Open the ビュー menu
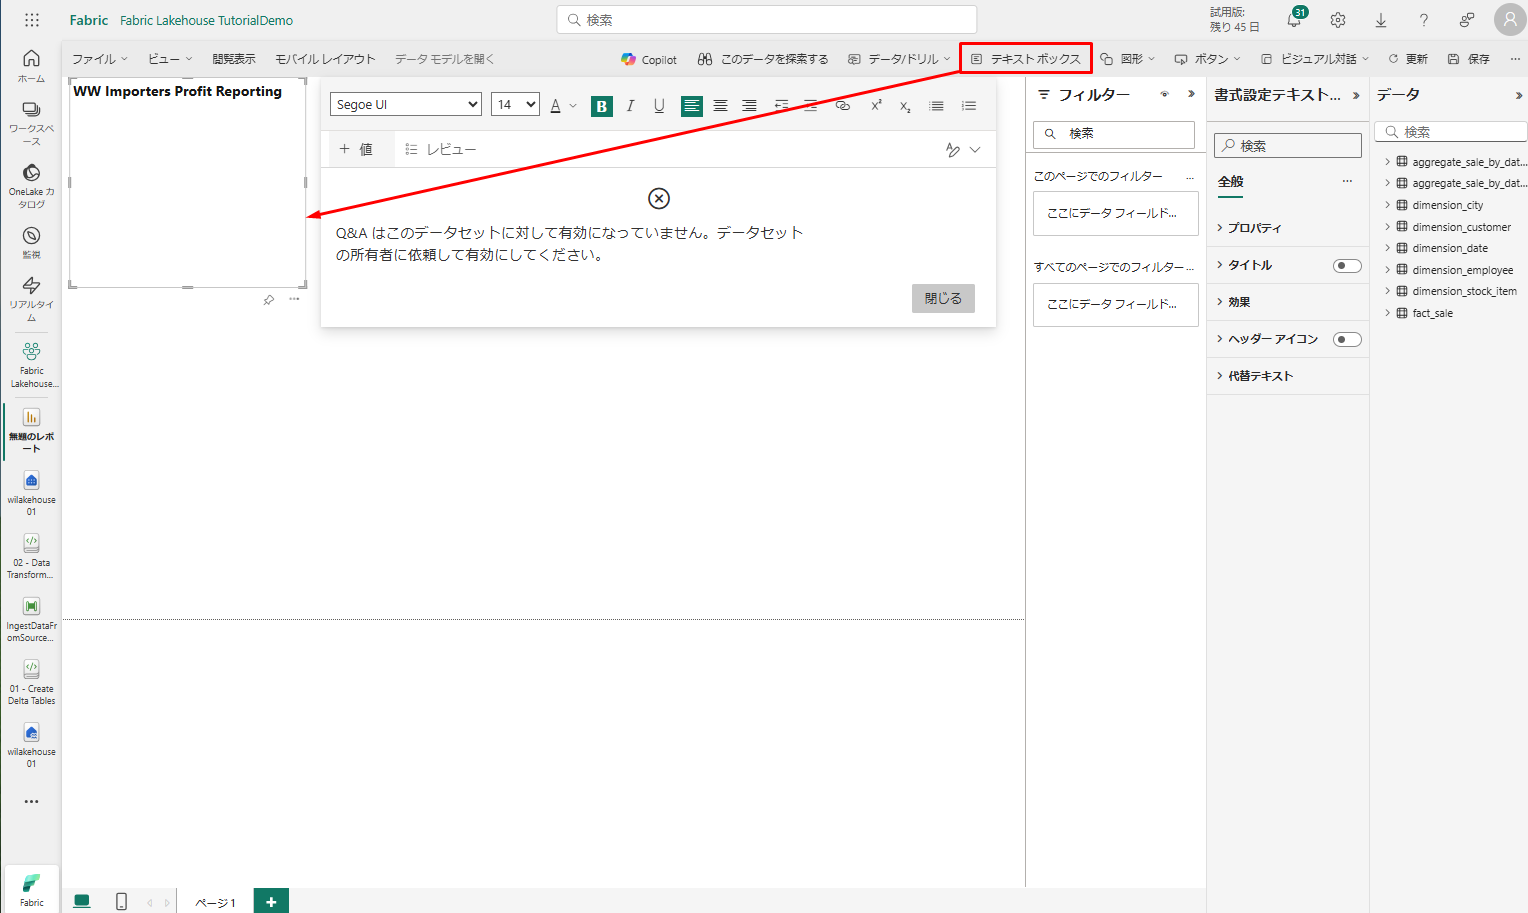 click(170, 59)
